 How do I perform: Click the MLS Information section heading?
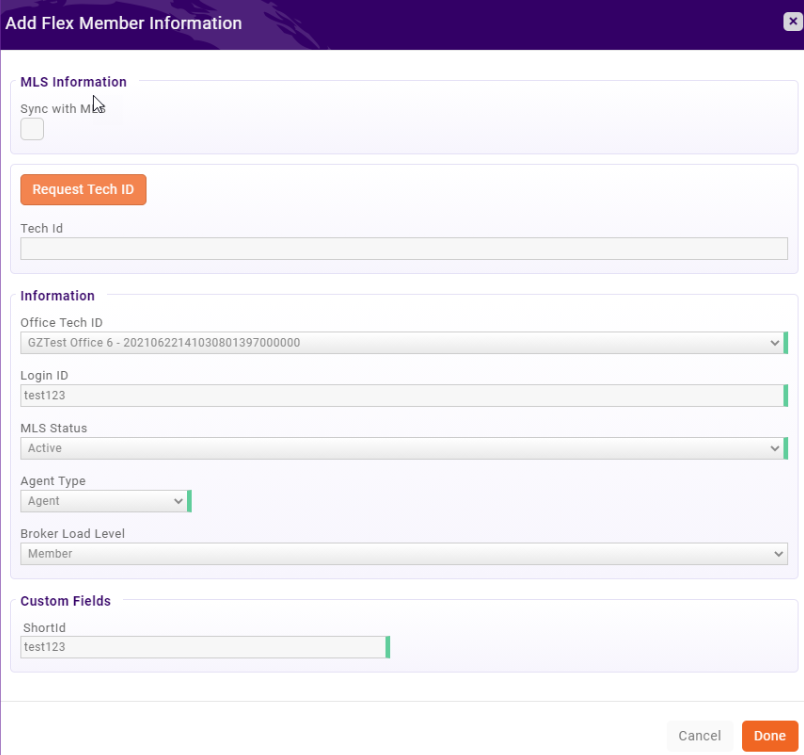pyautogui.click(x=73, y=82)
